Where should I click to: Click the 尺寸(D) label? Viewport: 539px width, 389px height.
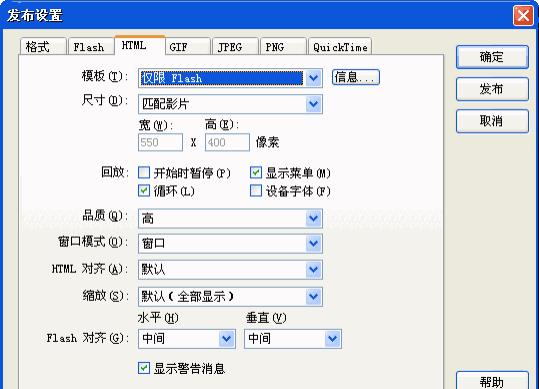pos(104,100)
